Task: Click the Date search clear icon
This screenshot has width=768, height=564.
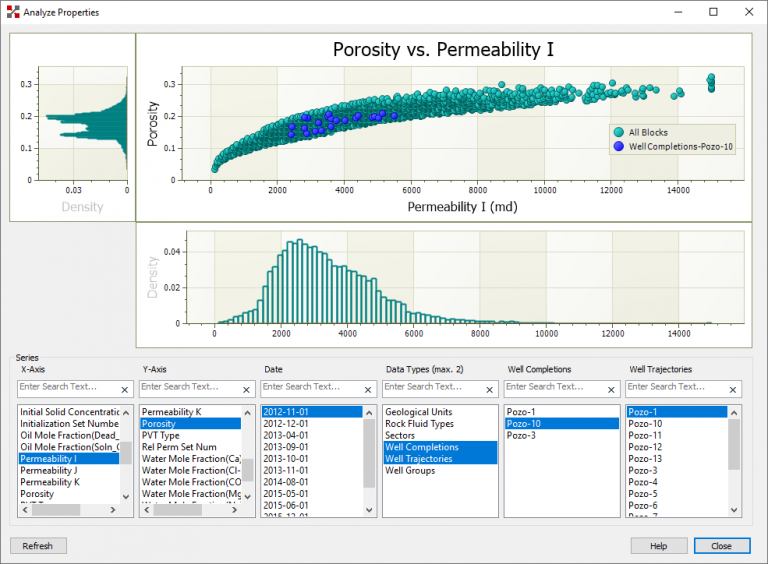Action: click(x=369, y=389)
